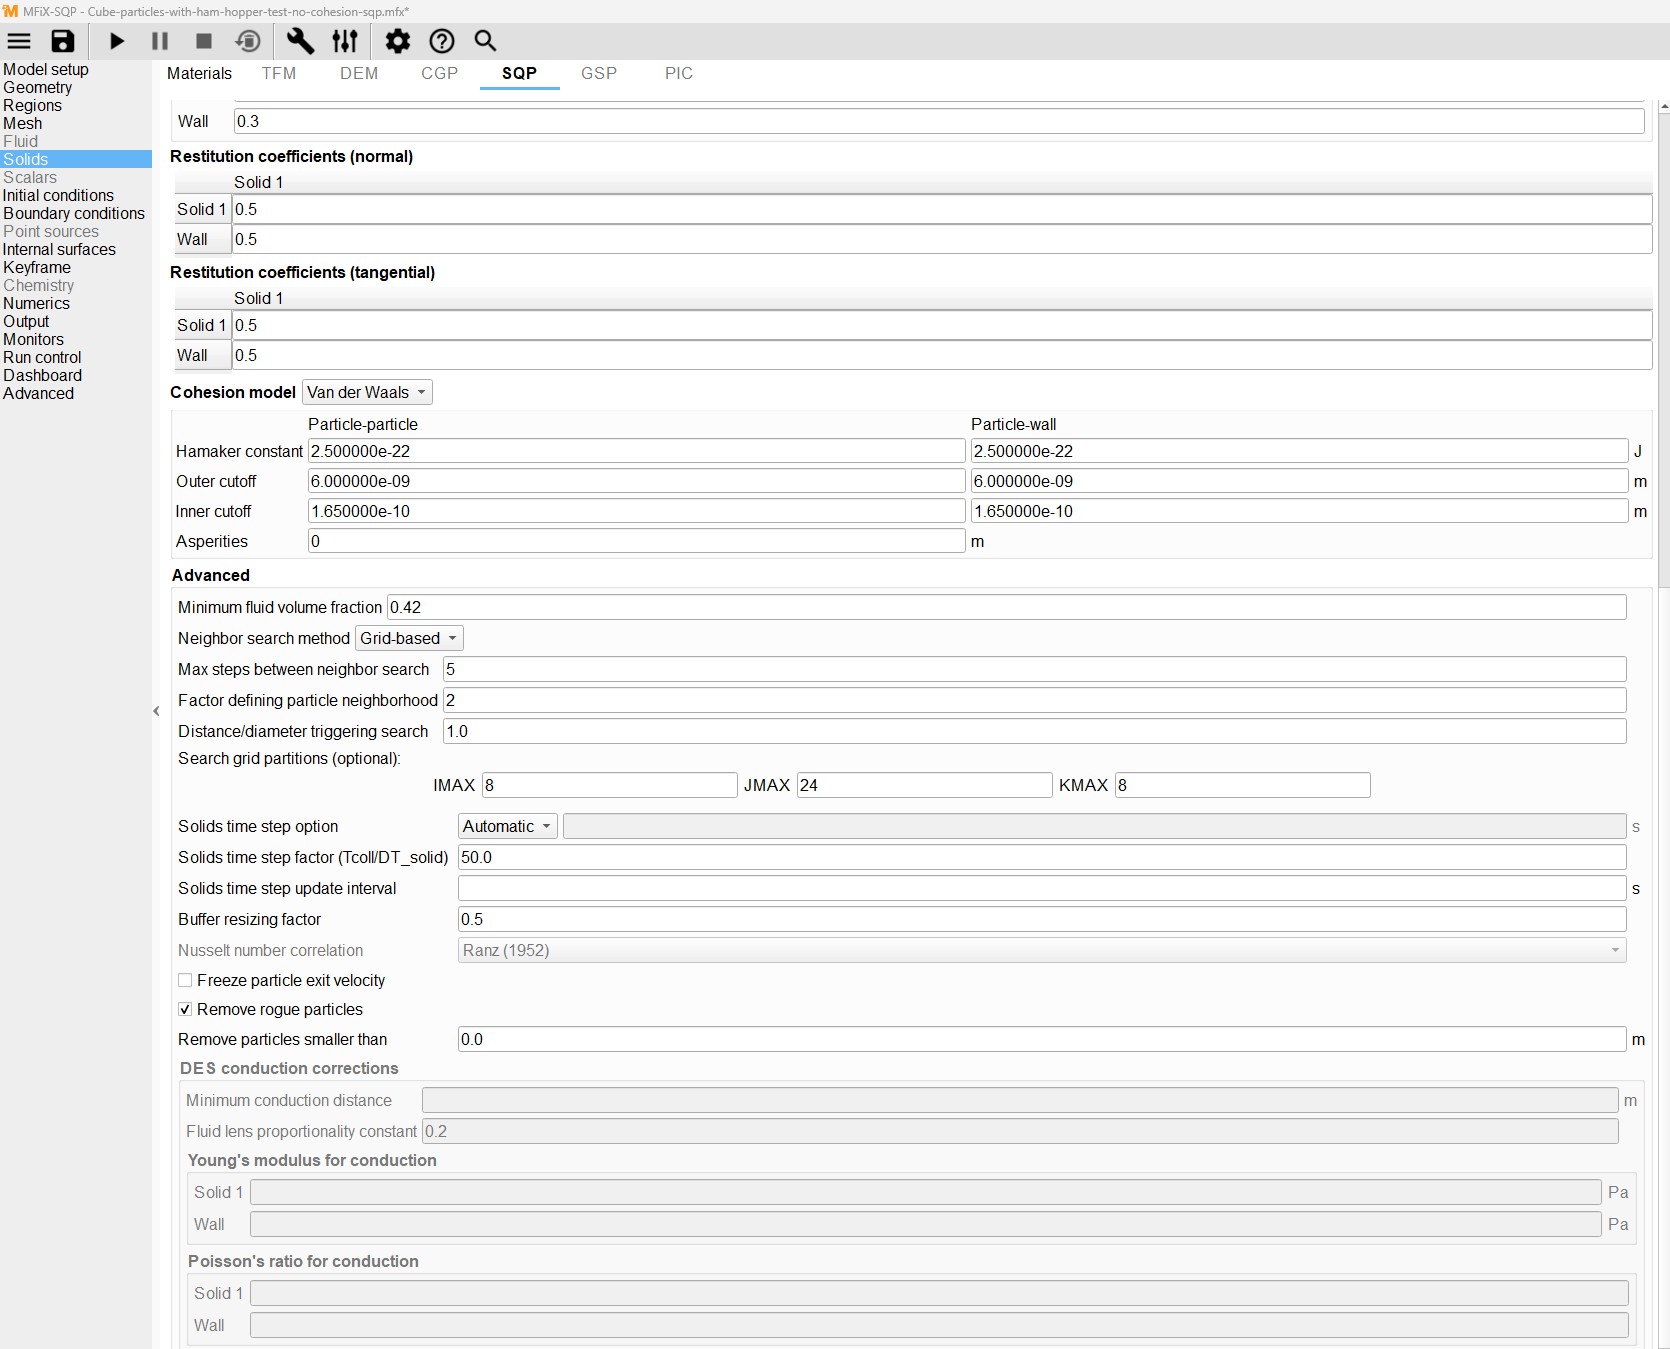This screenshot has width=1670, height=1349.
Task: Click the Stop simulation icon
Action: click(204, 41)
